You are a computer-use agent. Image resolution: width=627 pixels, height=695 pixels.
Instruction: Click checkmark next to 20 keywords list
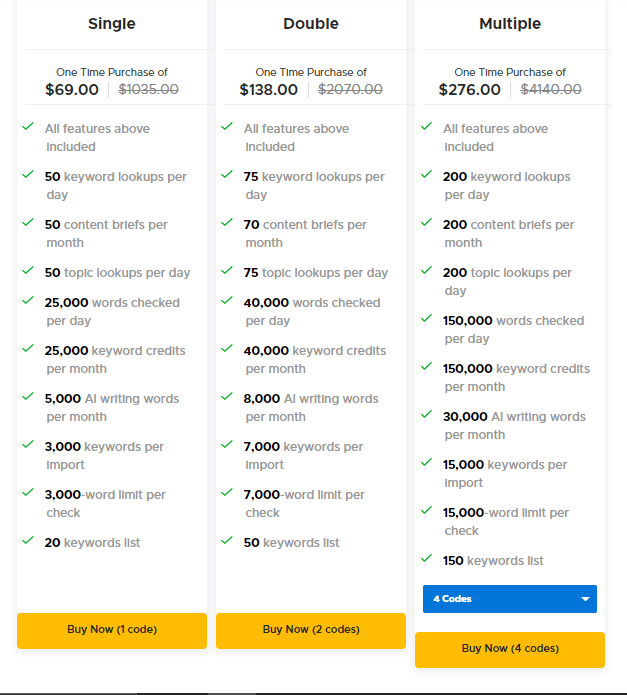coord(27,541)
